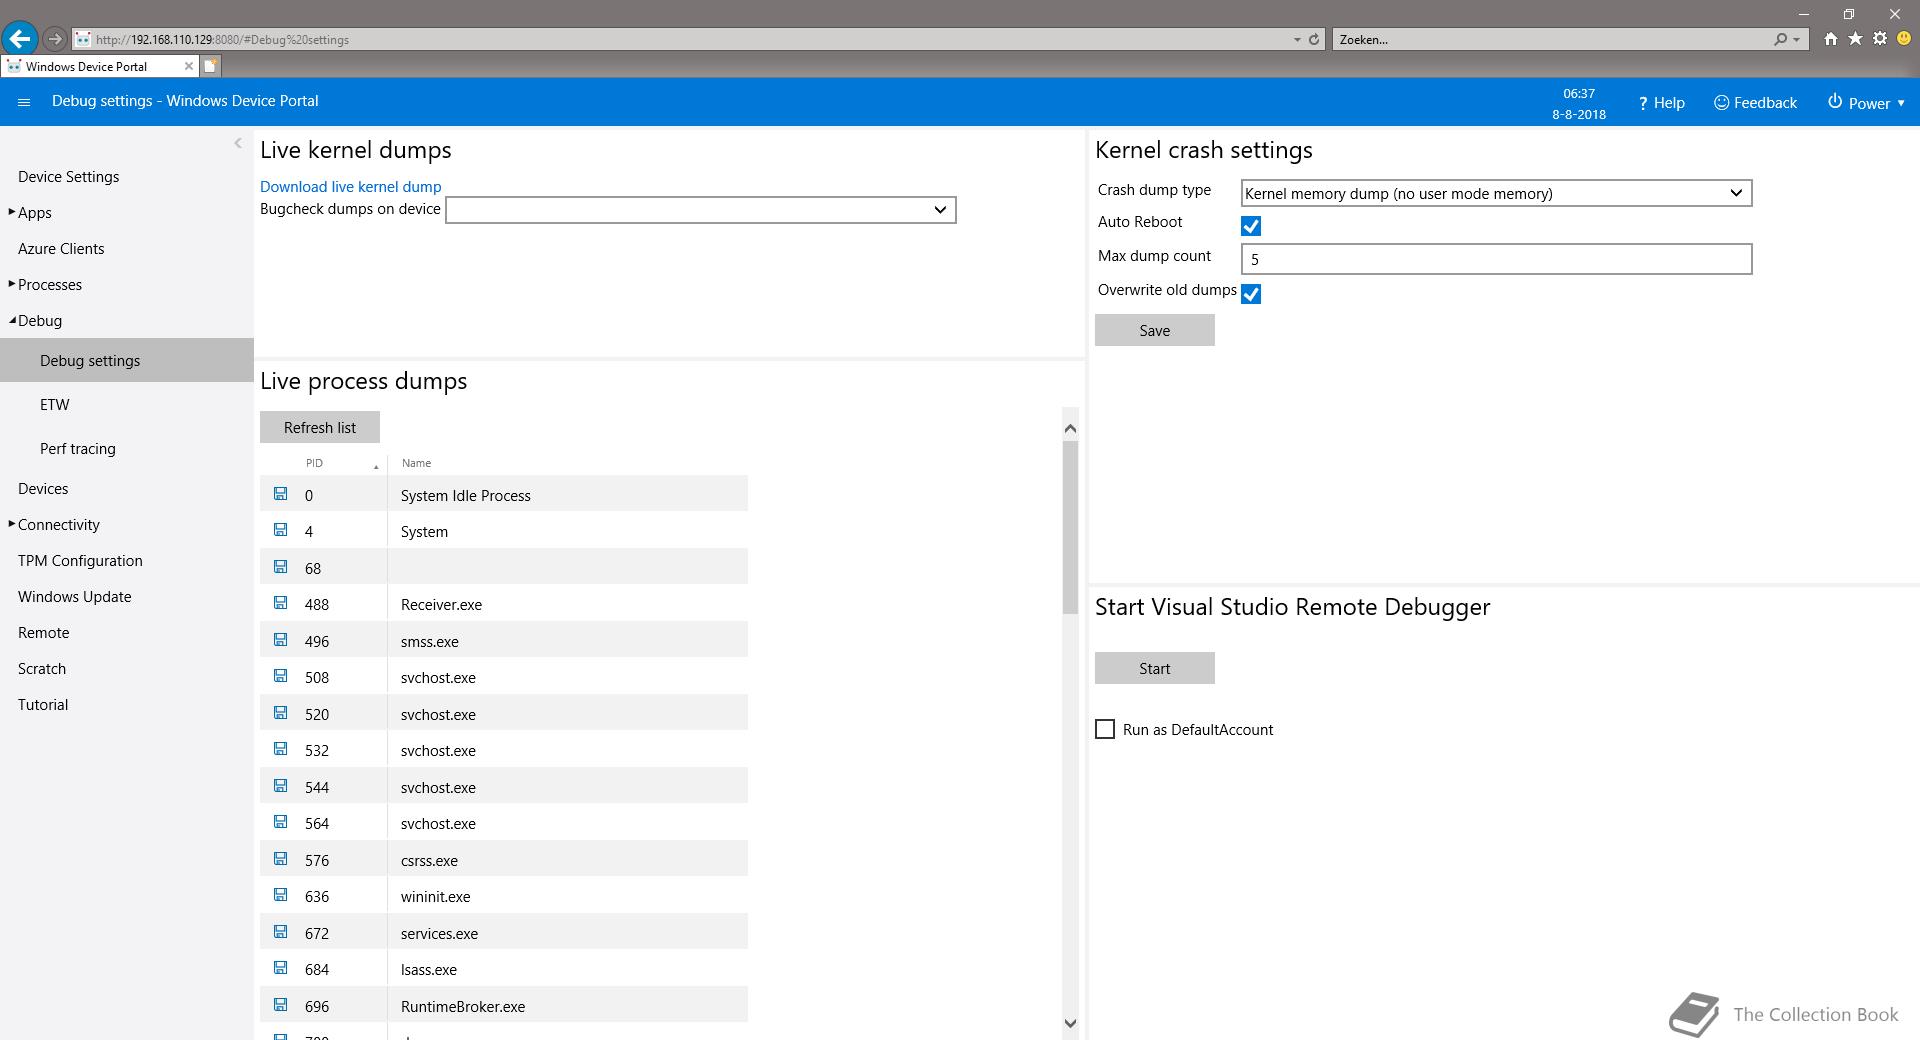Save dump of svchost.exe PID 532
Image resolution: width=1920 pixels, height=1040 pixels.
(280, 749)
